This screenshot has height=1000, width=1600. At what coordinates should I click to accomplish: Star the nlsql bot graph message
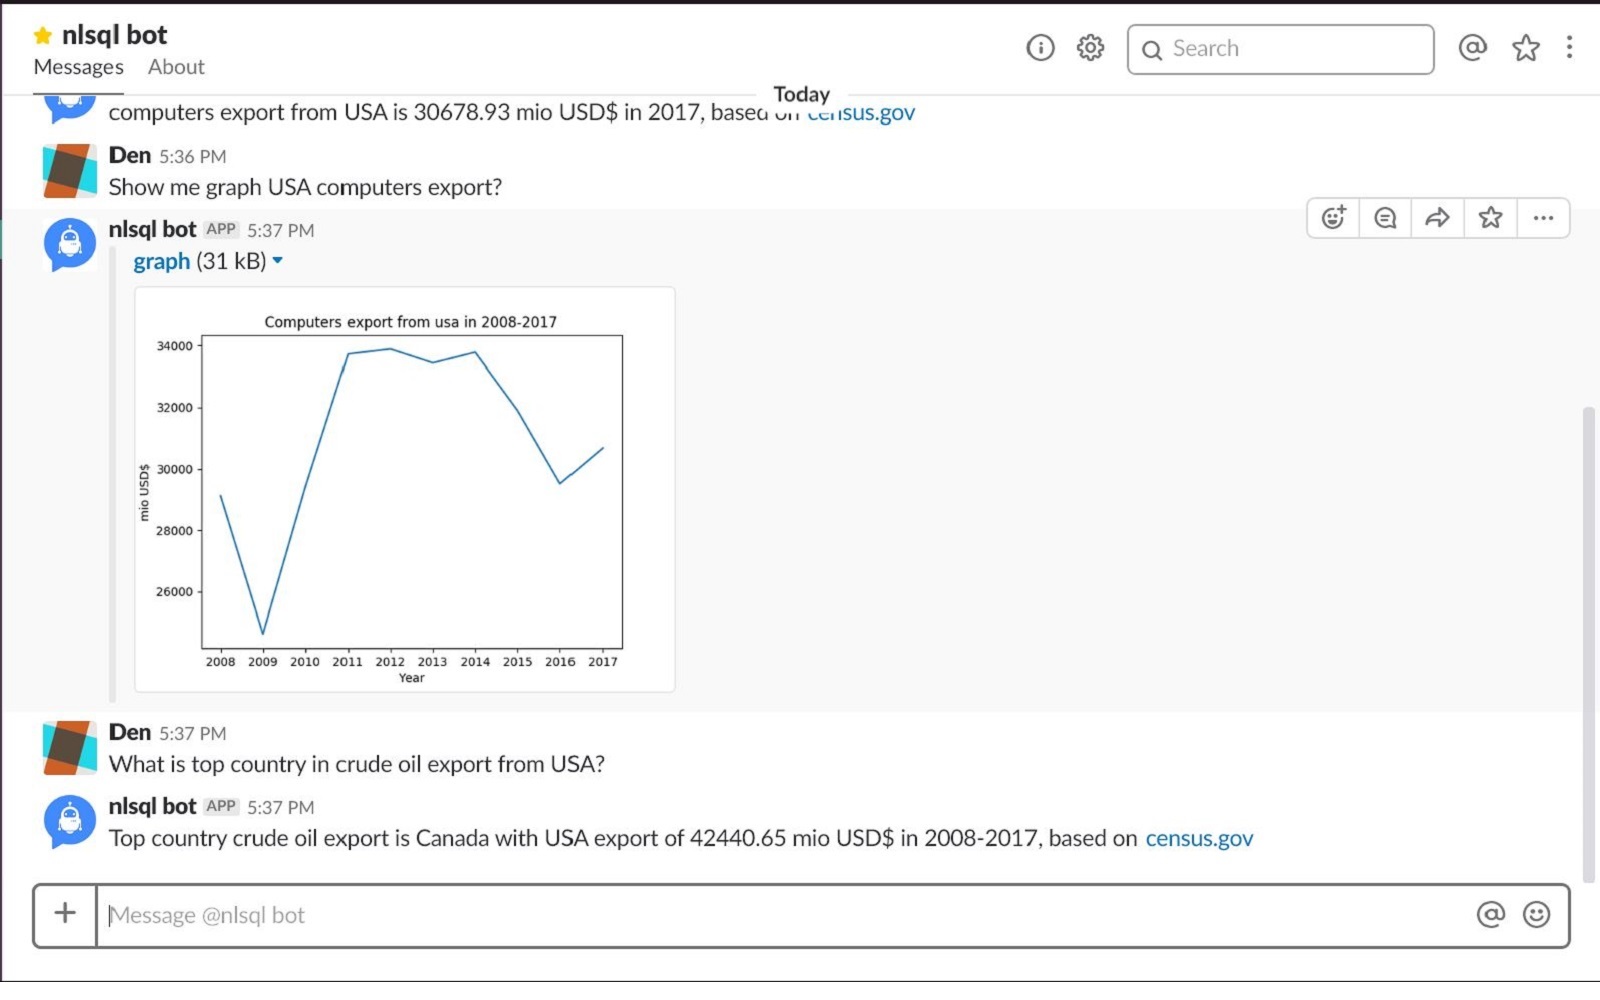coord(1490,218)
